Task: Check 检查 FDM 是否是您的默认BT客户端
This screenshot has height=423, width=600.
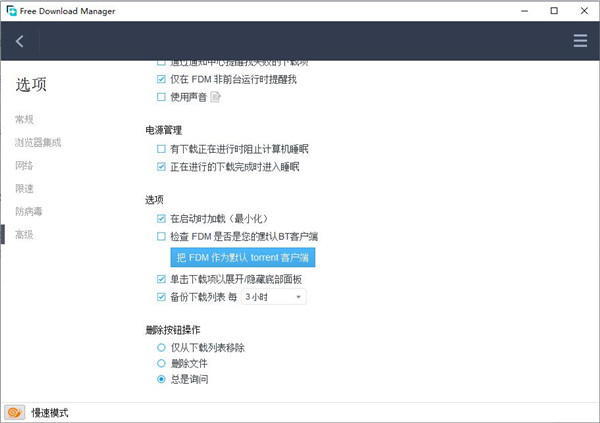Action: pyautogui.click(x=161, y=237)
